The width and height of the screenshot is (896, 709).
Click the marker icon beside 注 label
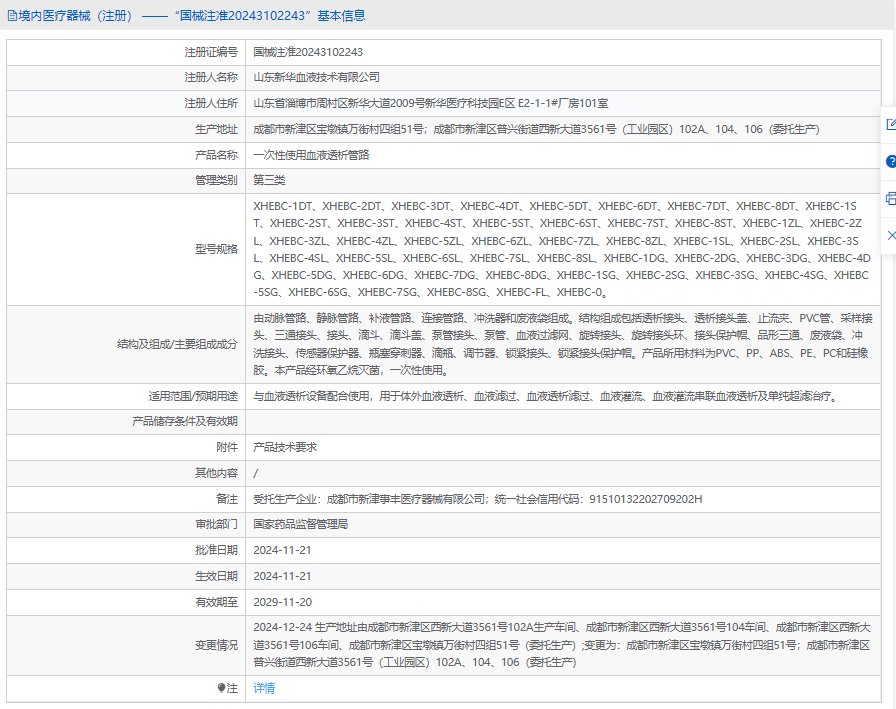[221, 688]
